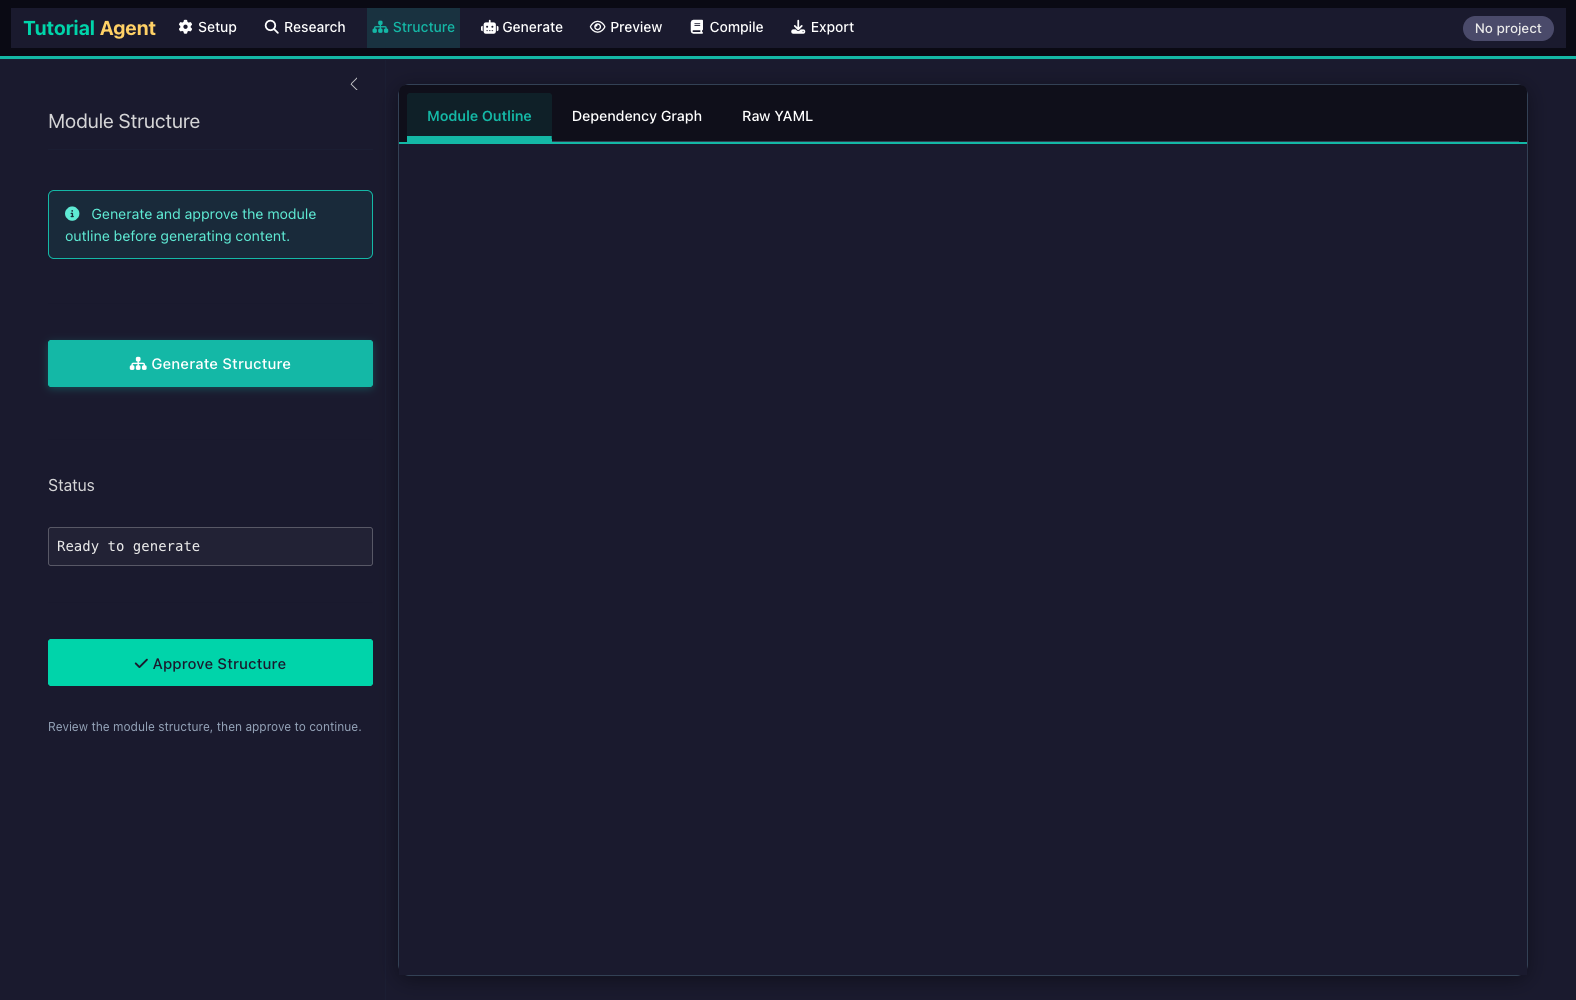Screen dimensions: 1576x1000
Task: Click the info icon in the notice box
Action: point(72,213)
